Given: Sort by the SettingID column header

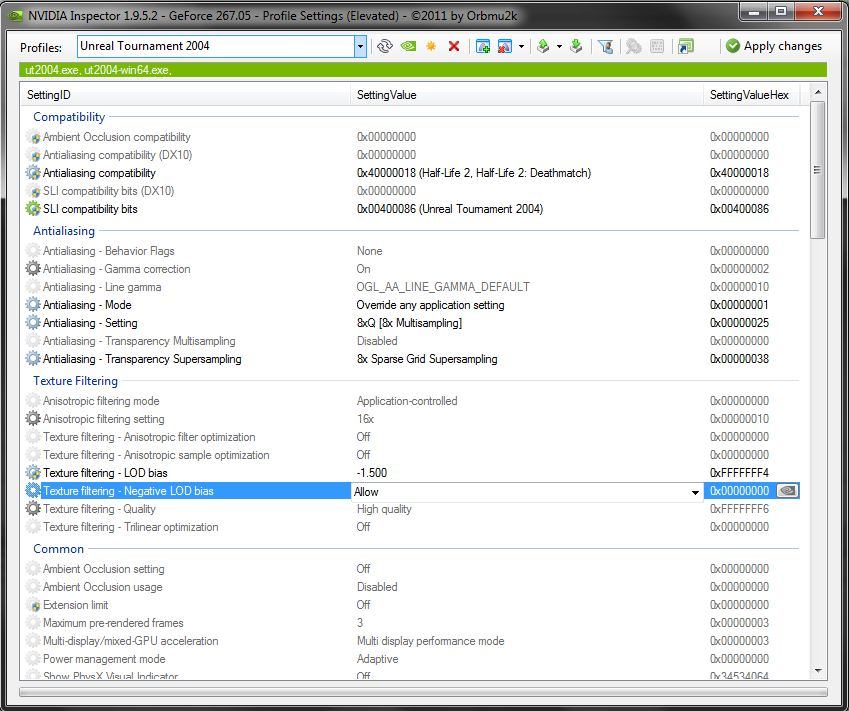Looking at the screenshot, I should tap(186, 95).
